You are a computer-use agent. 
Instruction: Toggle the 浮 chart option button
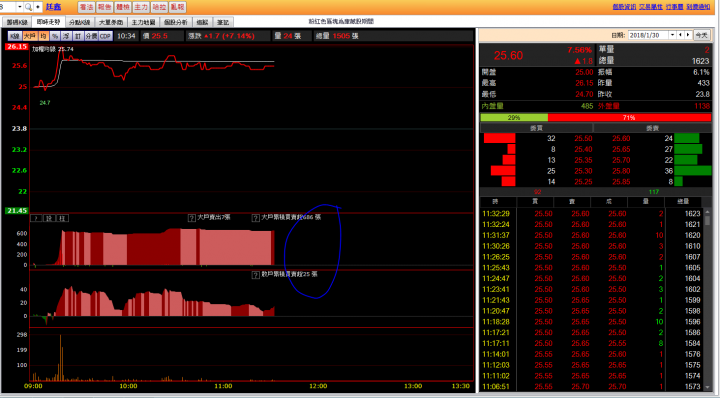coord(67,36)
